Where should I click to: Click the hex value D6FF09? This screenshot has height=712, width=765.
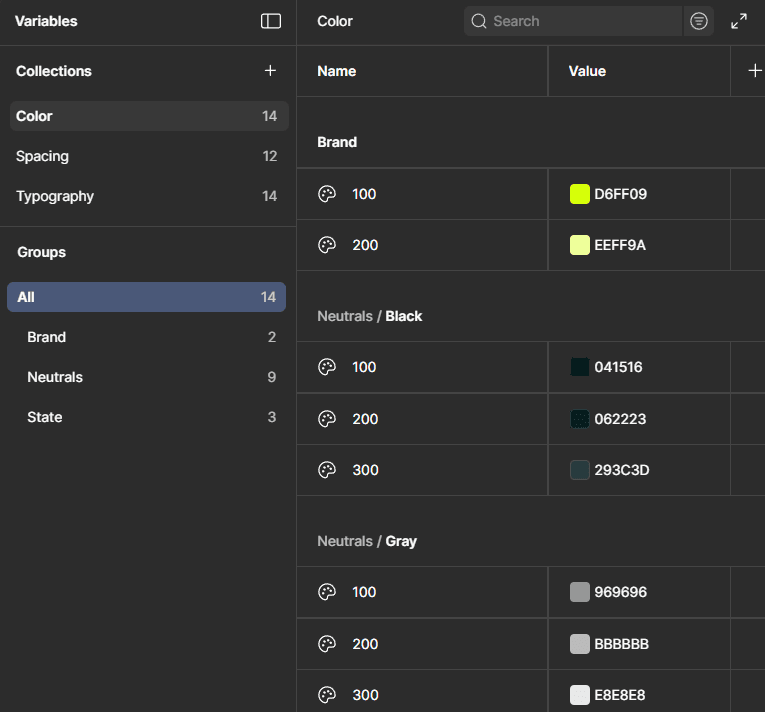(621, 194)
